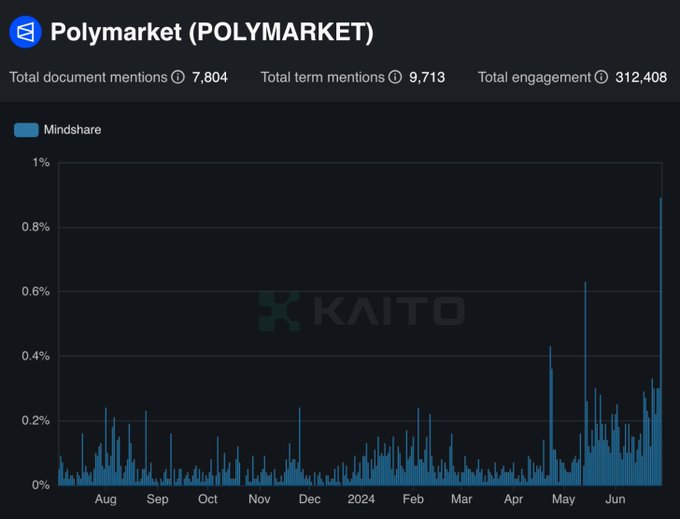Open info icon beside Total engagement

coord(601,77)
